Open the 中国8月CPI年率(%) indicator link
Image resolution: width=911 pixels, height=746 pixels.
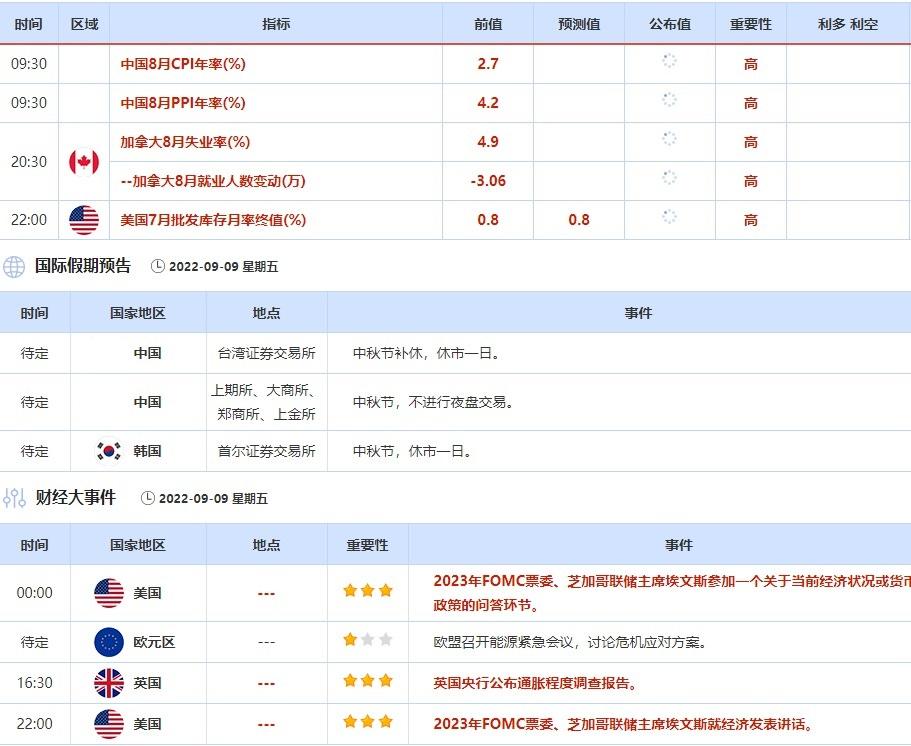coord(183,64)
